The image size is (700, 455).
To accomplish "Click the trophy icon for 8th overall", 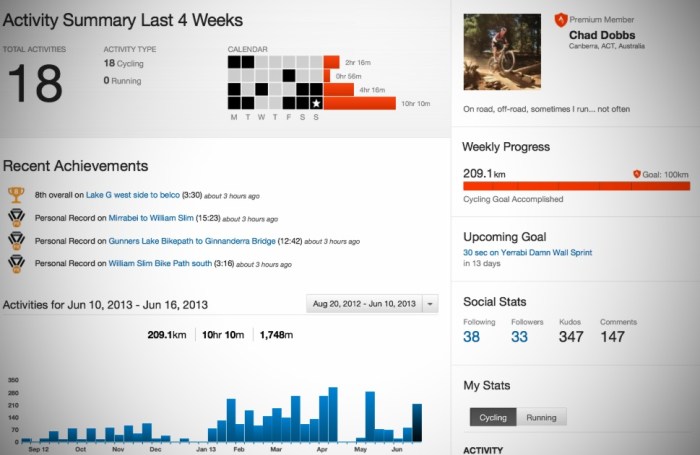I will coord(15,195).
